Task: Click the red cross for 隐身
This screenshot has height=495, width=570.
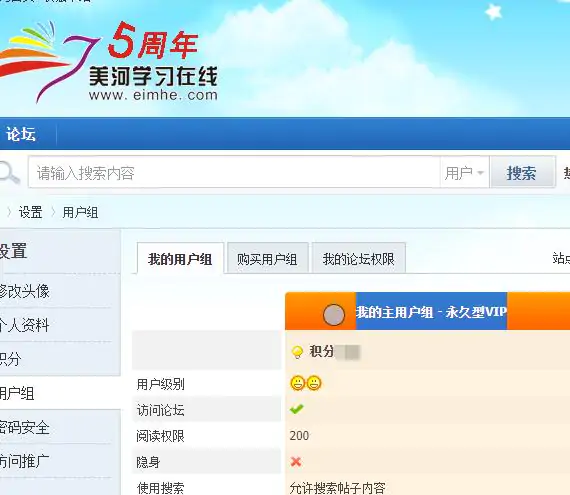Action: pyautogui.click(x=296, y=462)
